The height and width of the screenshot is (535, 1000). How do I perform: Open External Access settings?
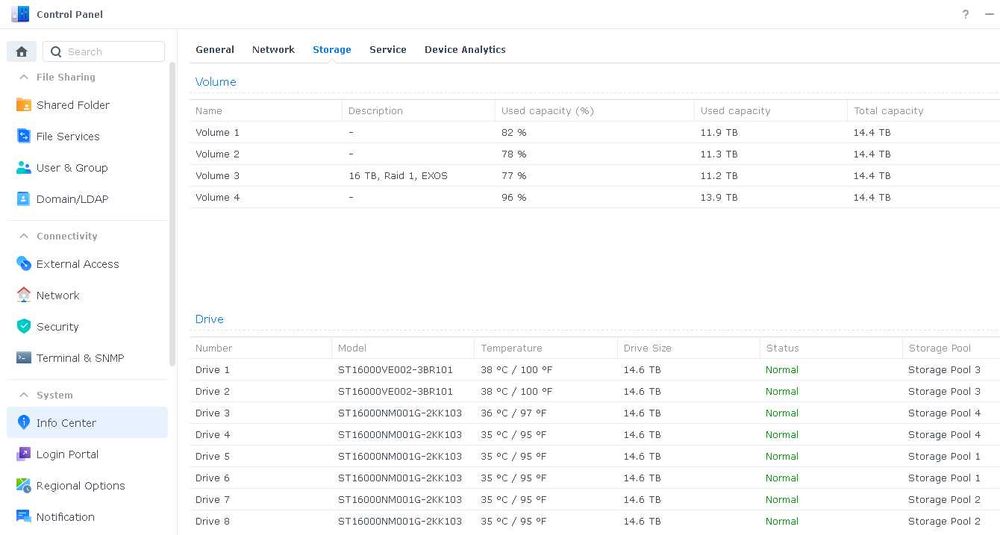pyautogui.click(x=77, y=264)
